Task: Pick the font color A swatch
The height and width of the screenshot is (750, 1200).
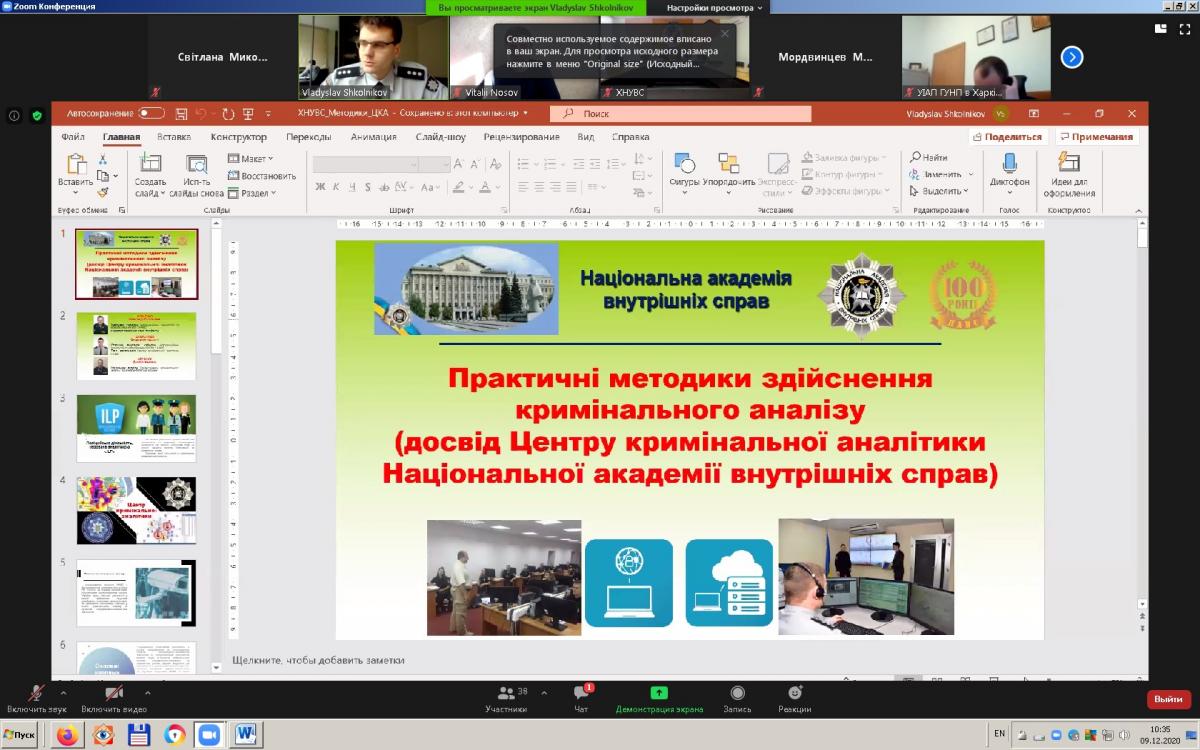Action: [x=485, y=187]
